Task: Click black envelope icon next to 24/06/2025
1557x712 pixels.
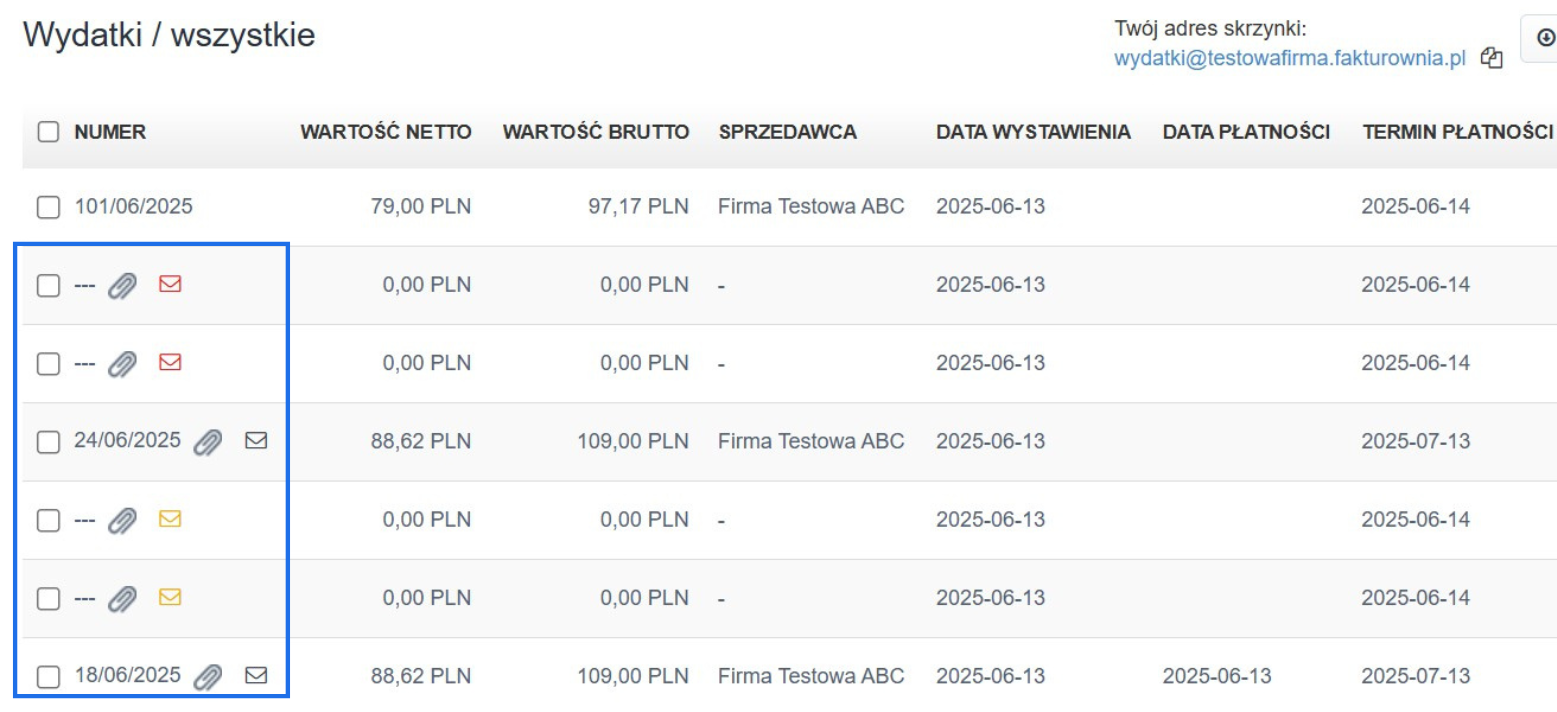Action: coord(256,440)
